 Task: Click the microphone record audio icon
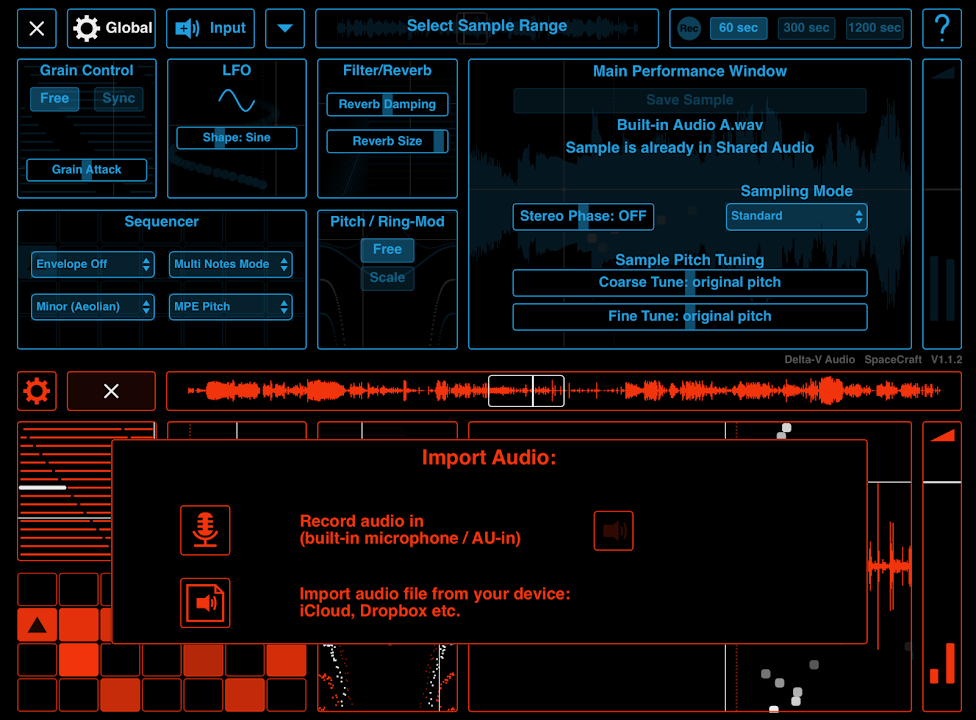[x=205, y=530]
